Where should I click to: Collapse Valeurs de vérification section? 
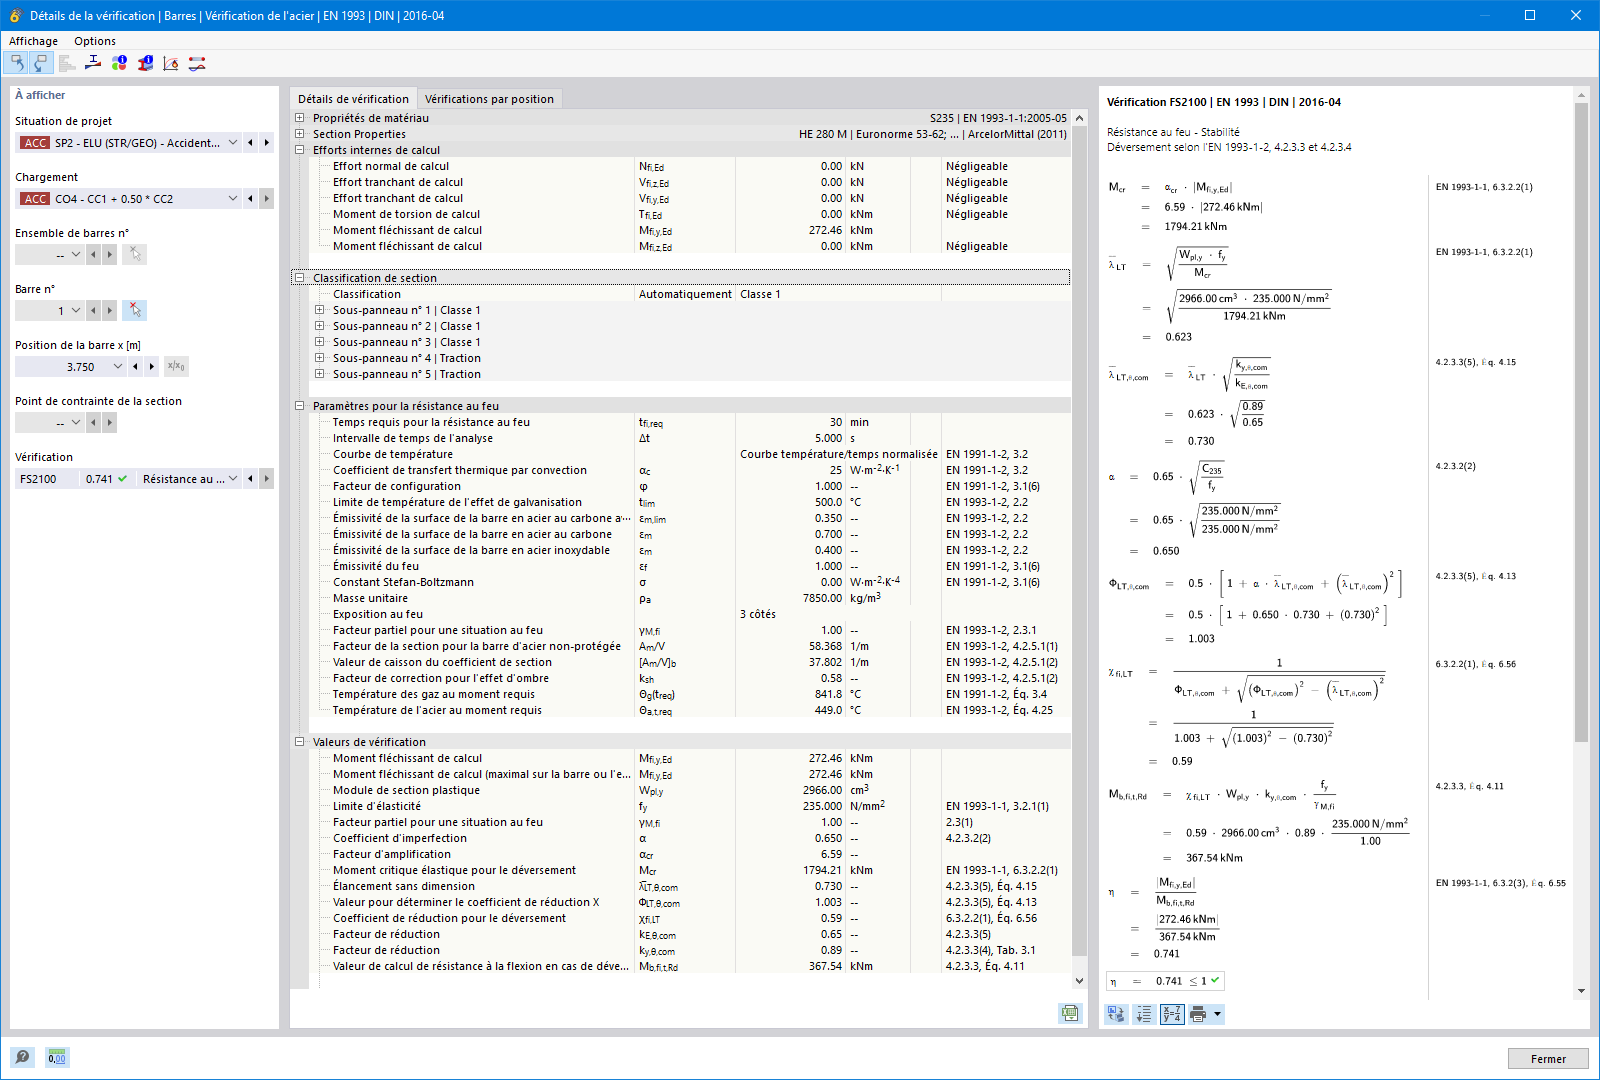pos(299,742)
